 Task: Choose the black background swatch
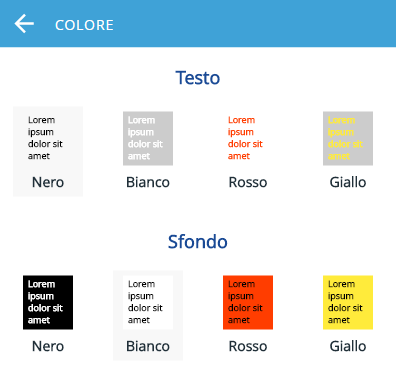tap(48, 302)
